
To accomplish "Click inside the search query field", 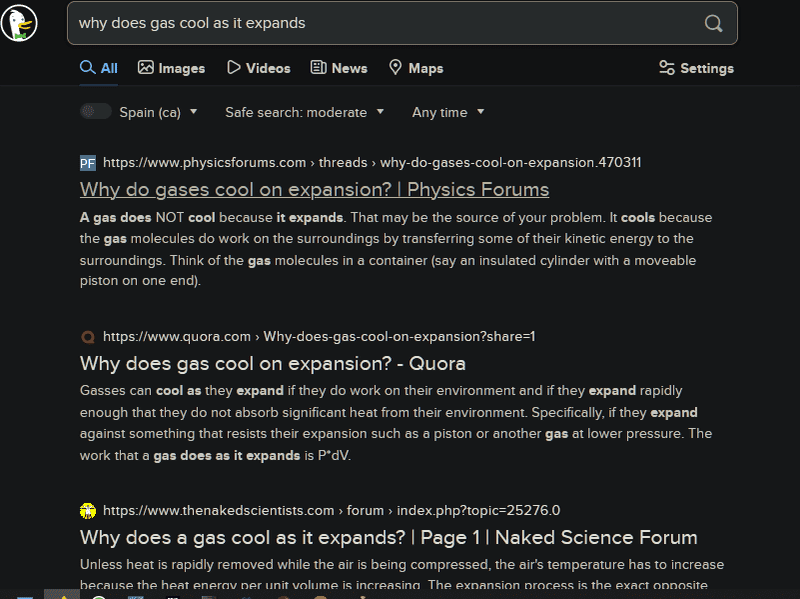I will click(380, 23).
